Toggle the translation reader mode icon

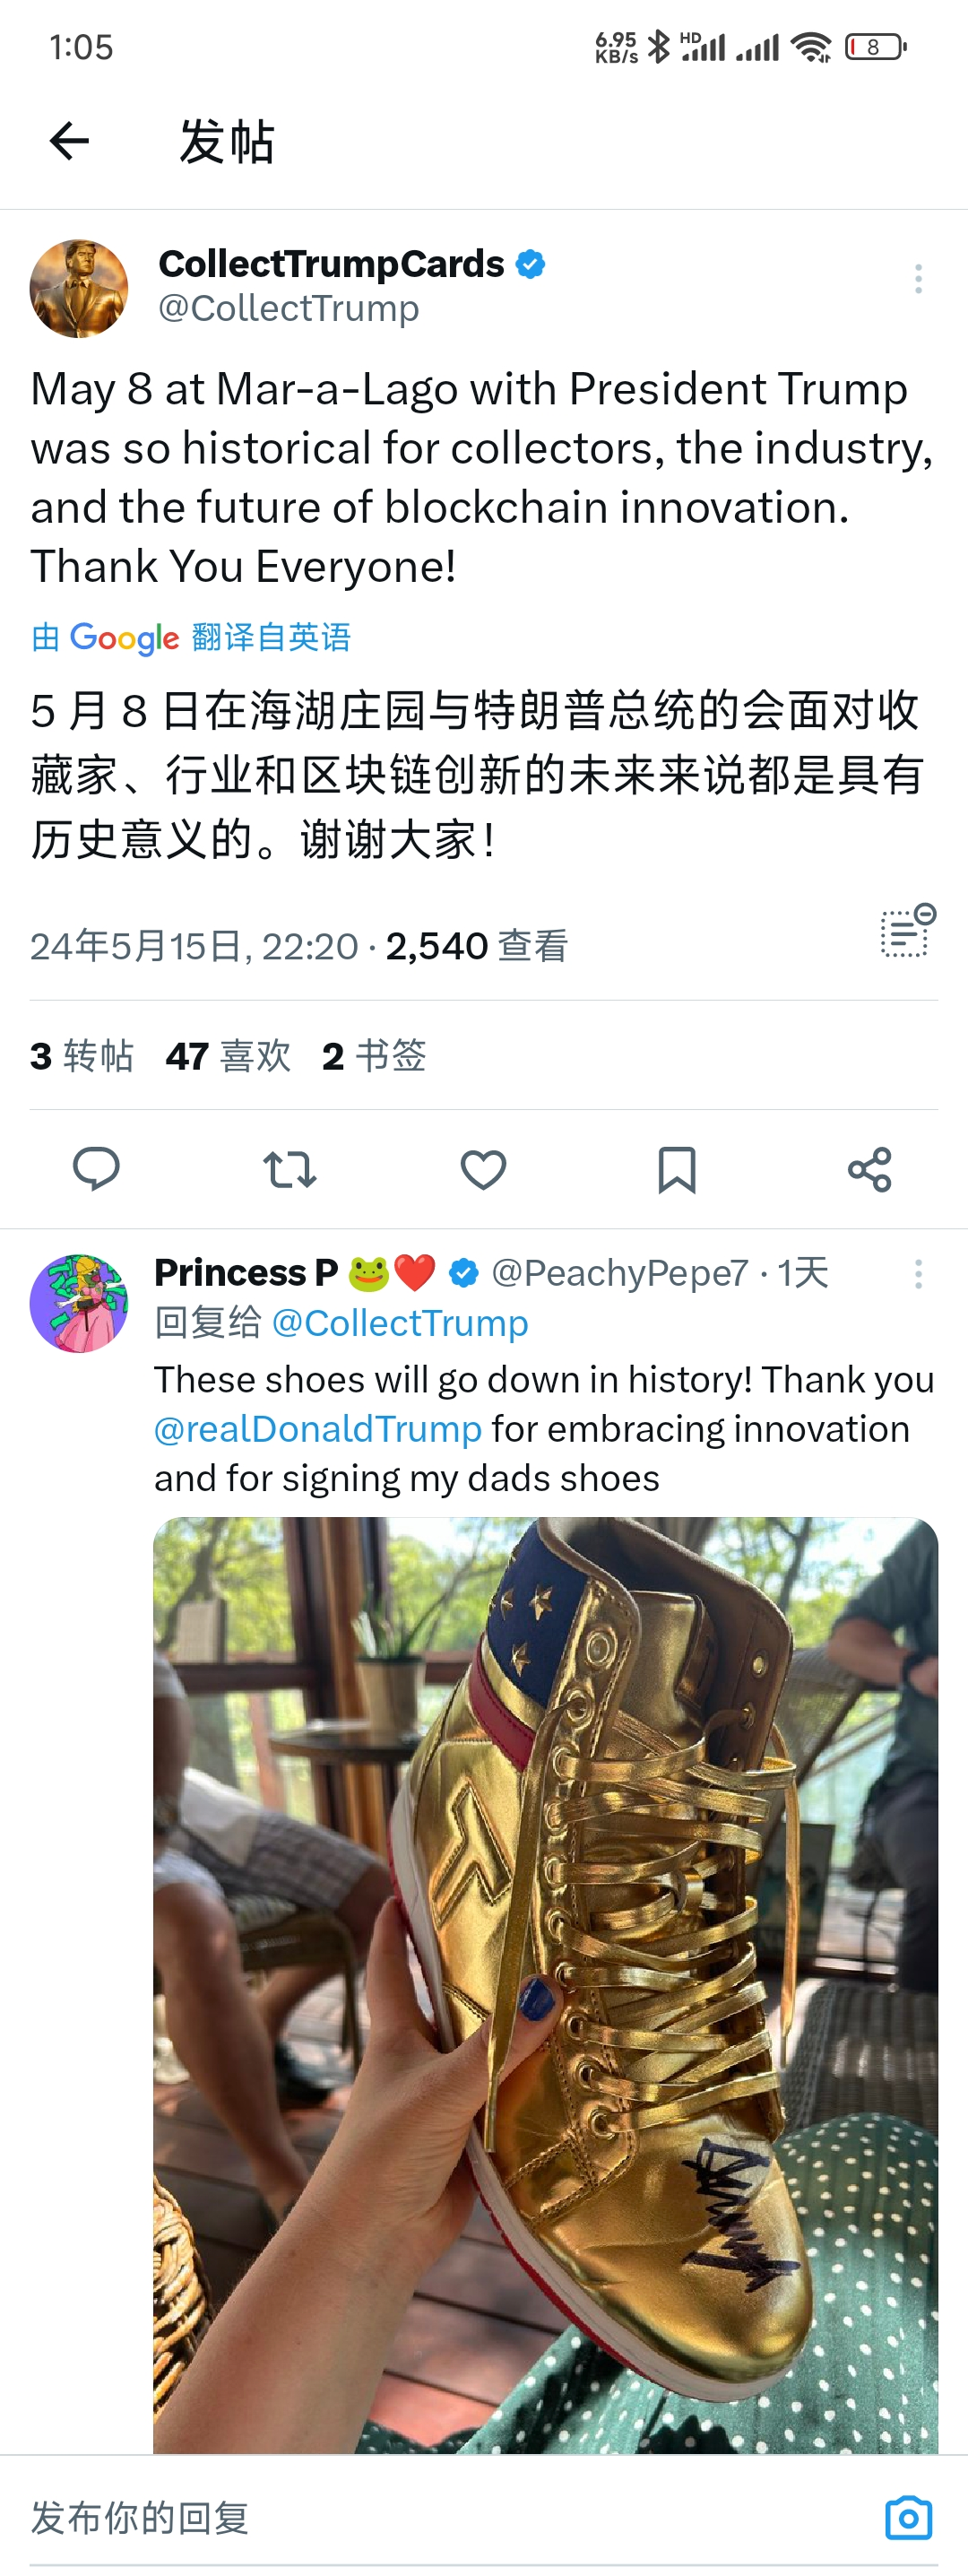pos(908,930)
